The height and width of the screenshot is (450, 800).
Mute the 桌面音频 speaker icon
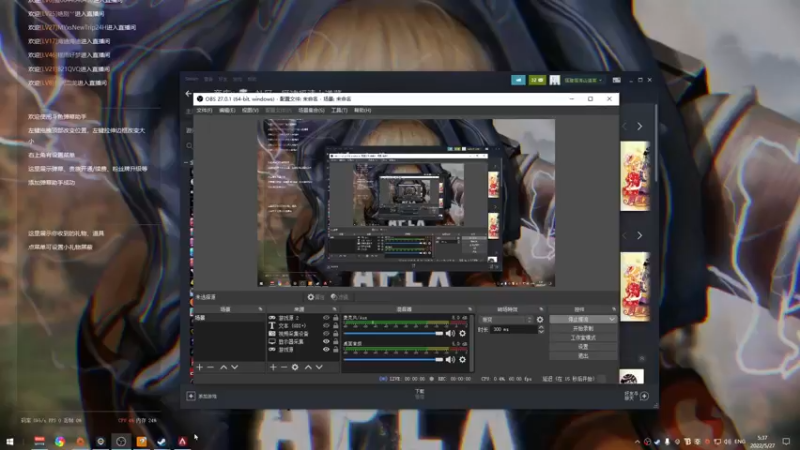click(450, 360)
